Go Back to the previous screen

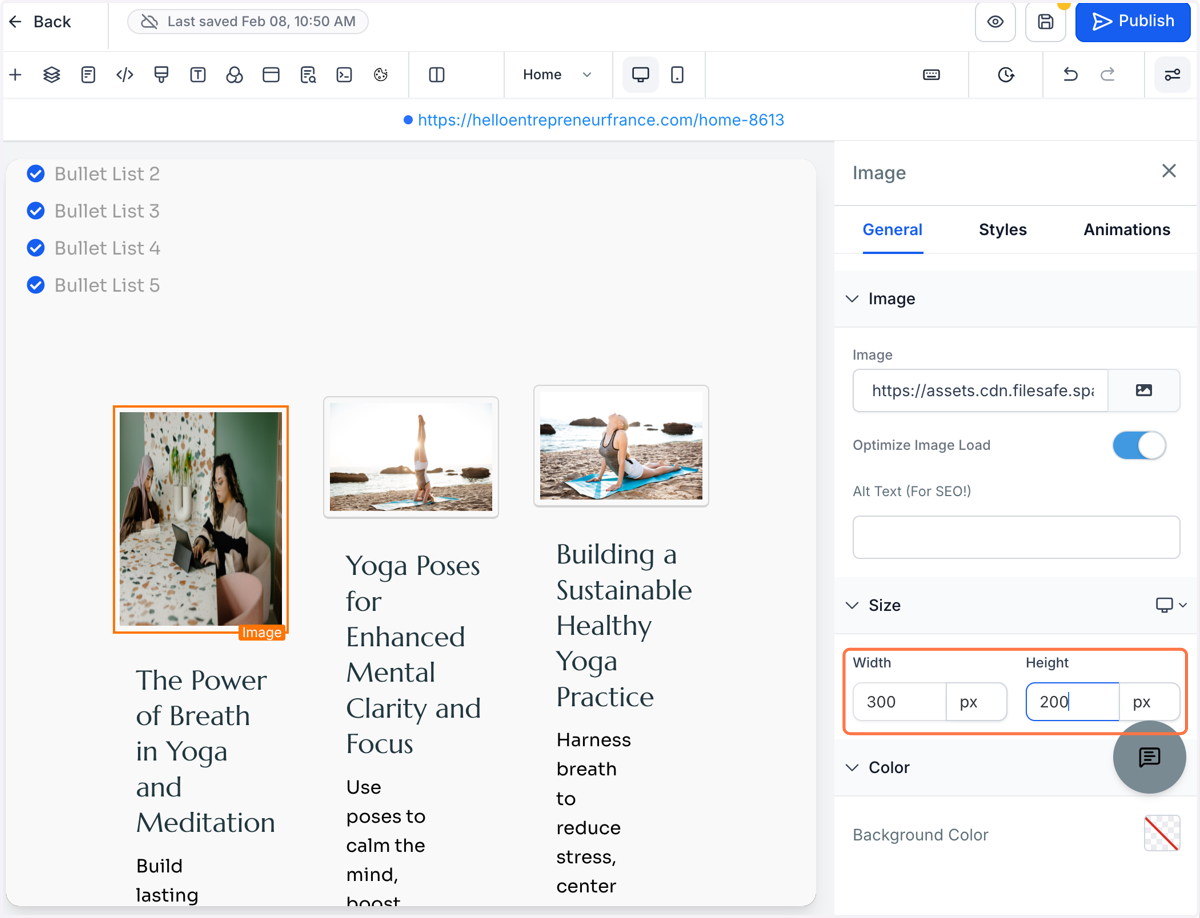(40, 21)
